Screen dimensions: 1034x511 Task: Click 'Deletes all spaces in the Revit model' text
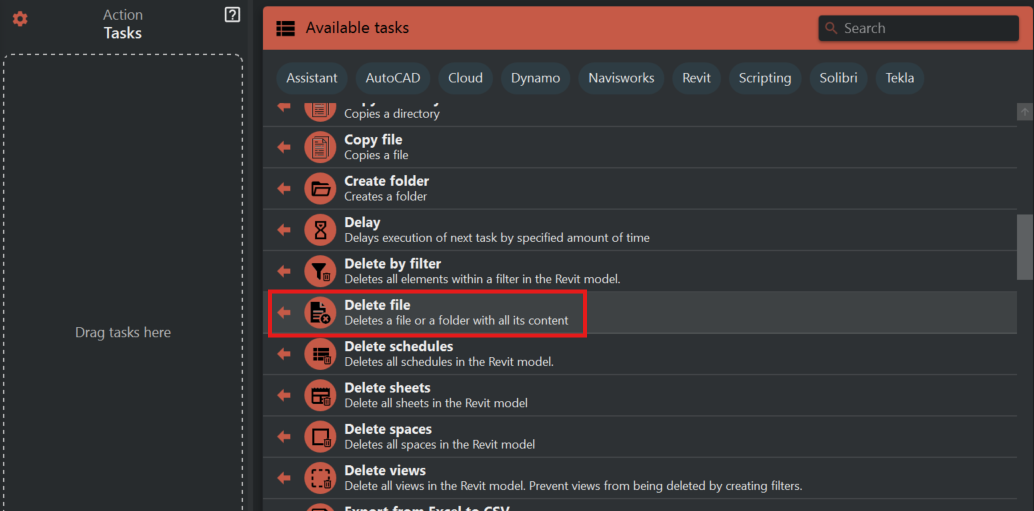439,444
